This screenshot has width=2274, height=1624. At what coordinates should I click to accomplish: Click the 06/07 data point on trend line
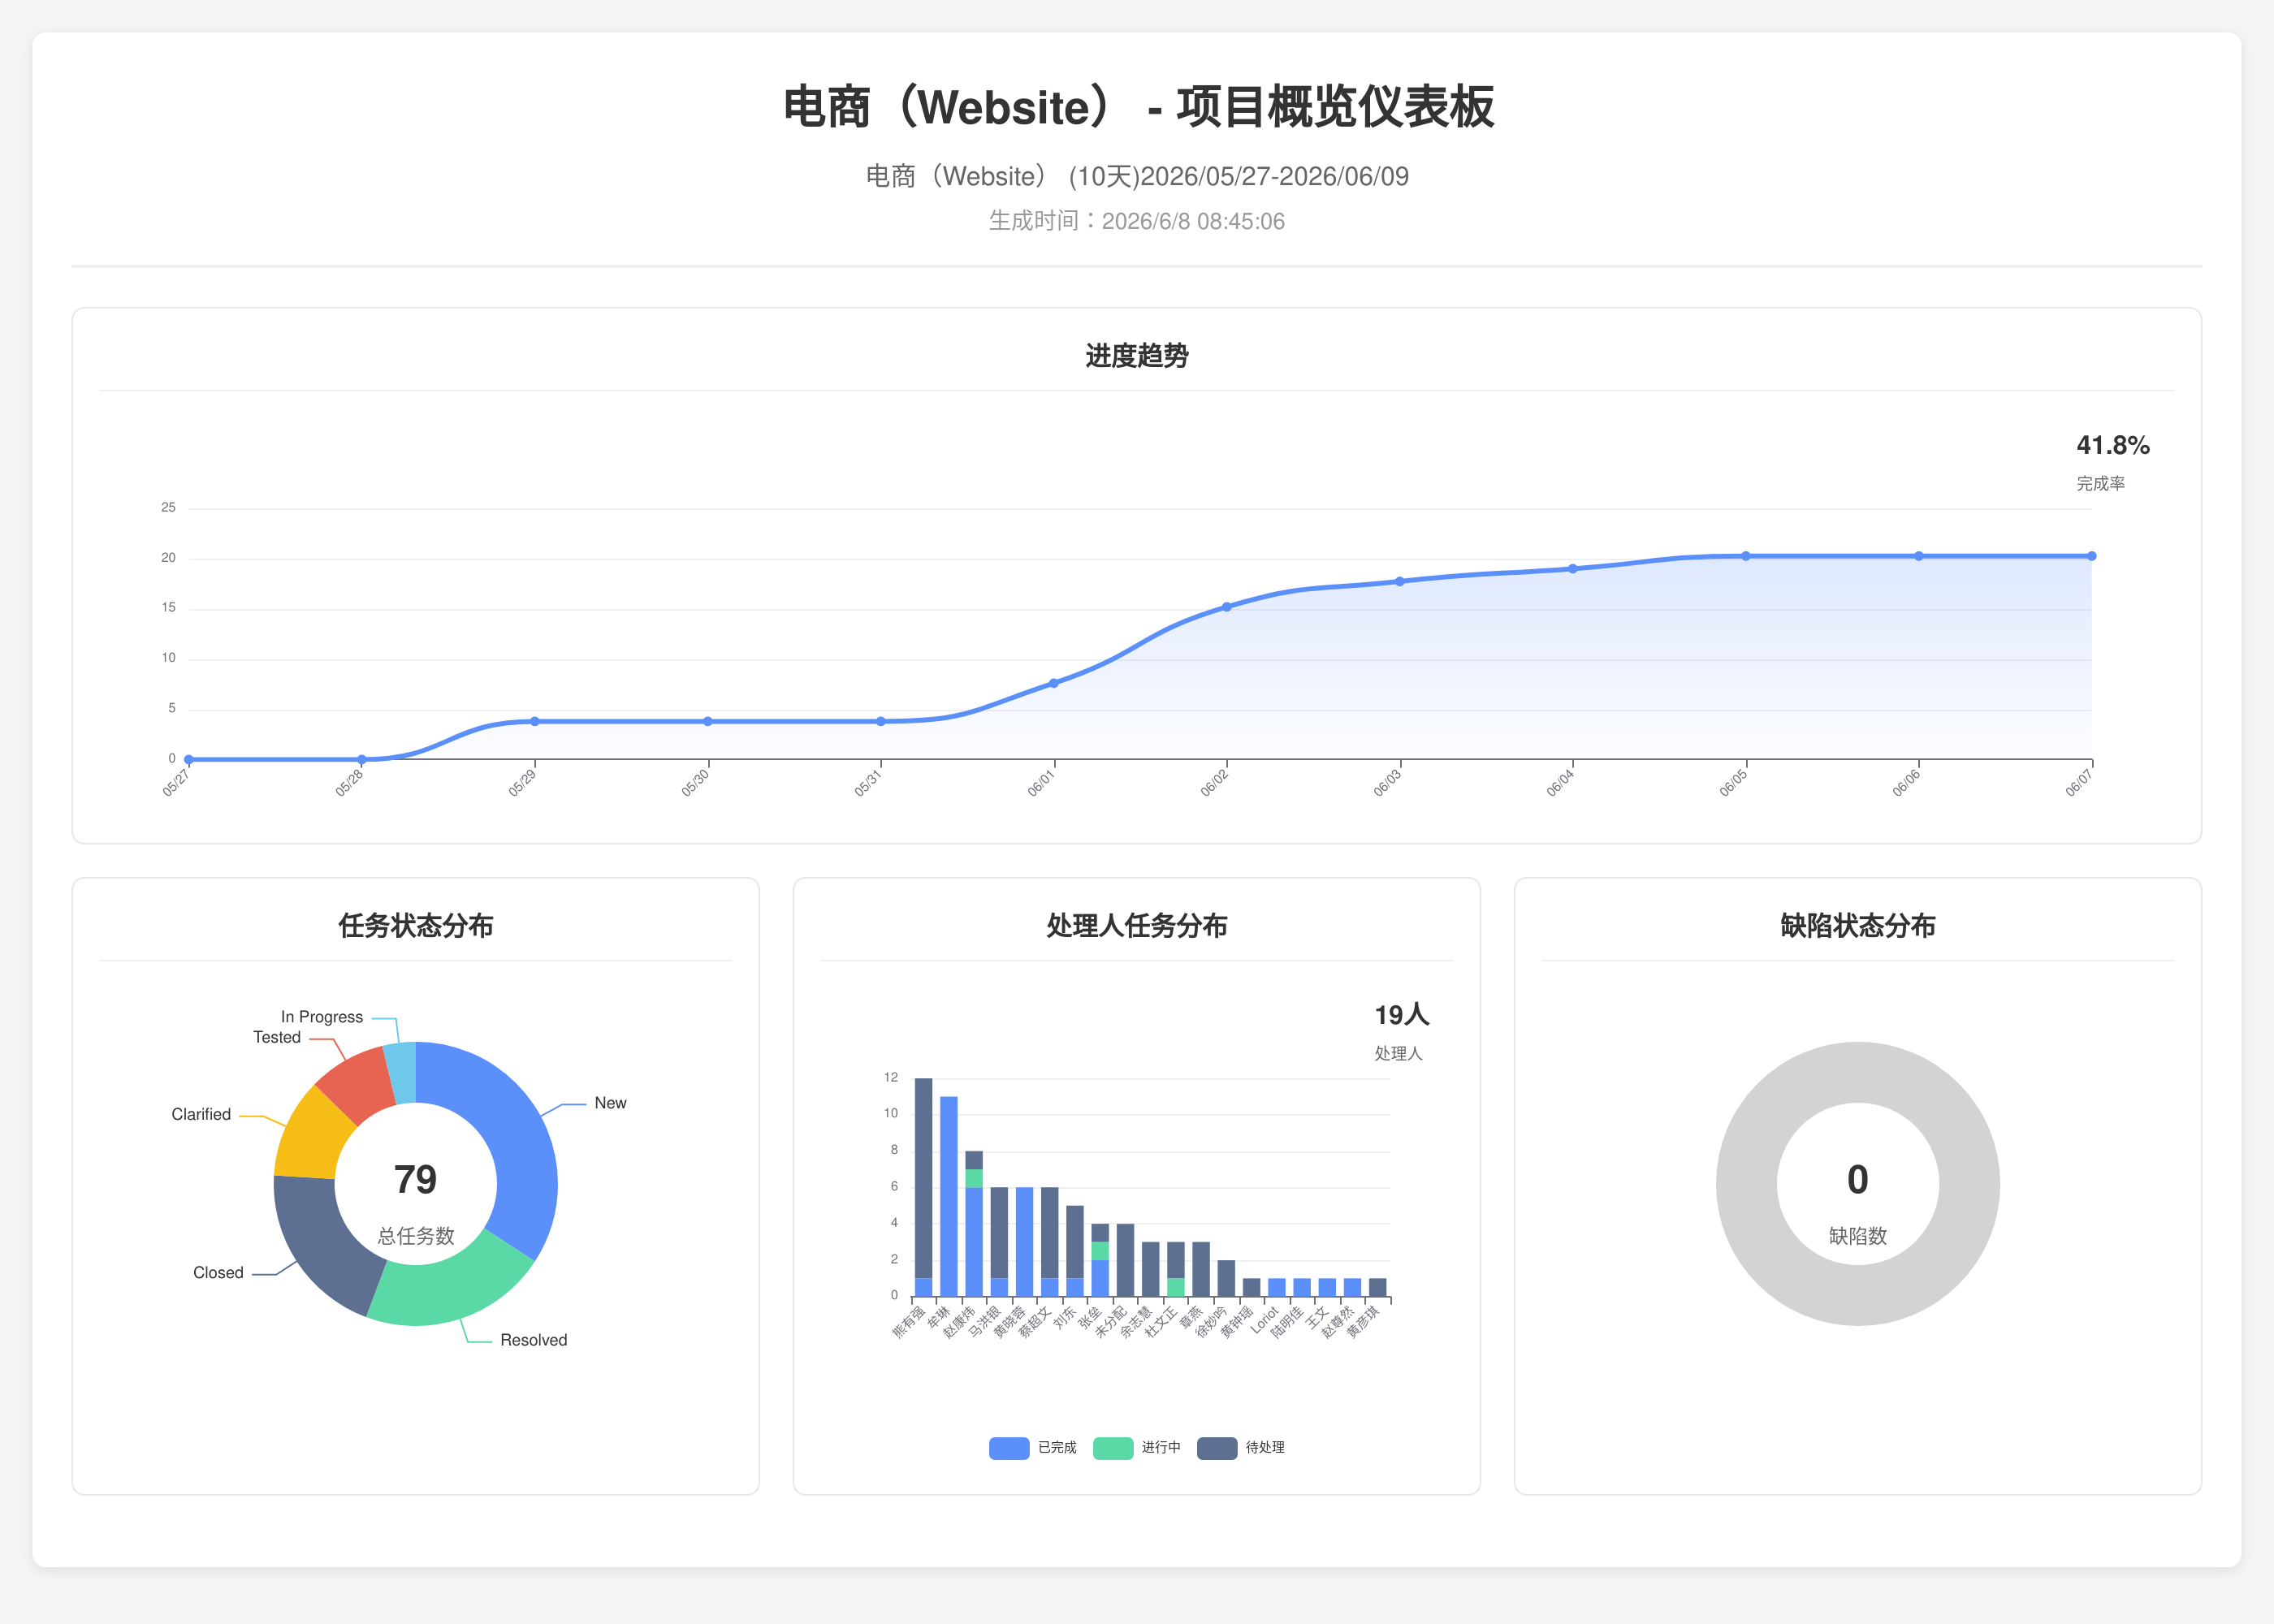[2092, 556]
